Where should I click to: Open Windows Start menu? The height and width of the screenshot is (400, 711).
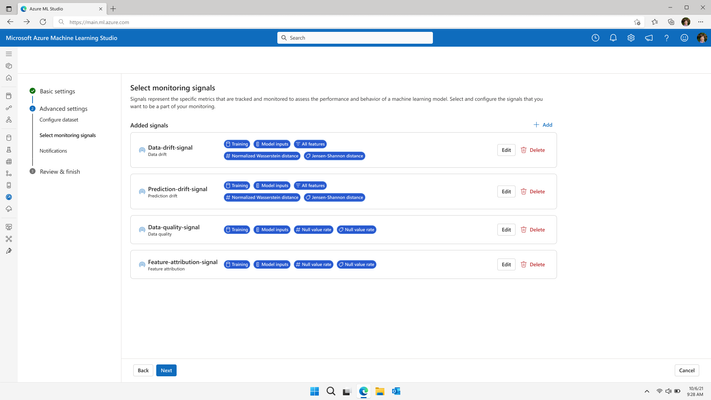tap(314, 391)
